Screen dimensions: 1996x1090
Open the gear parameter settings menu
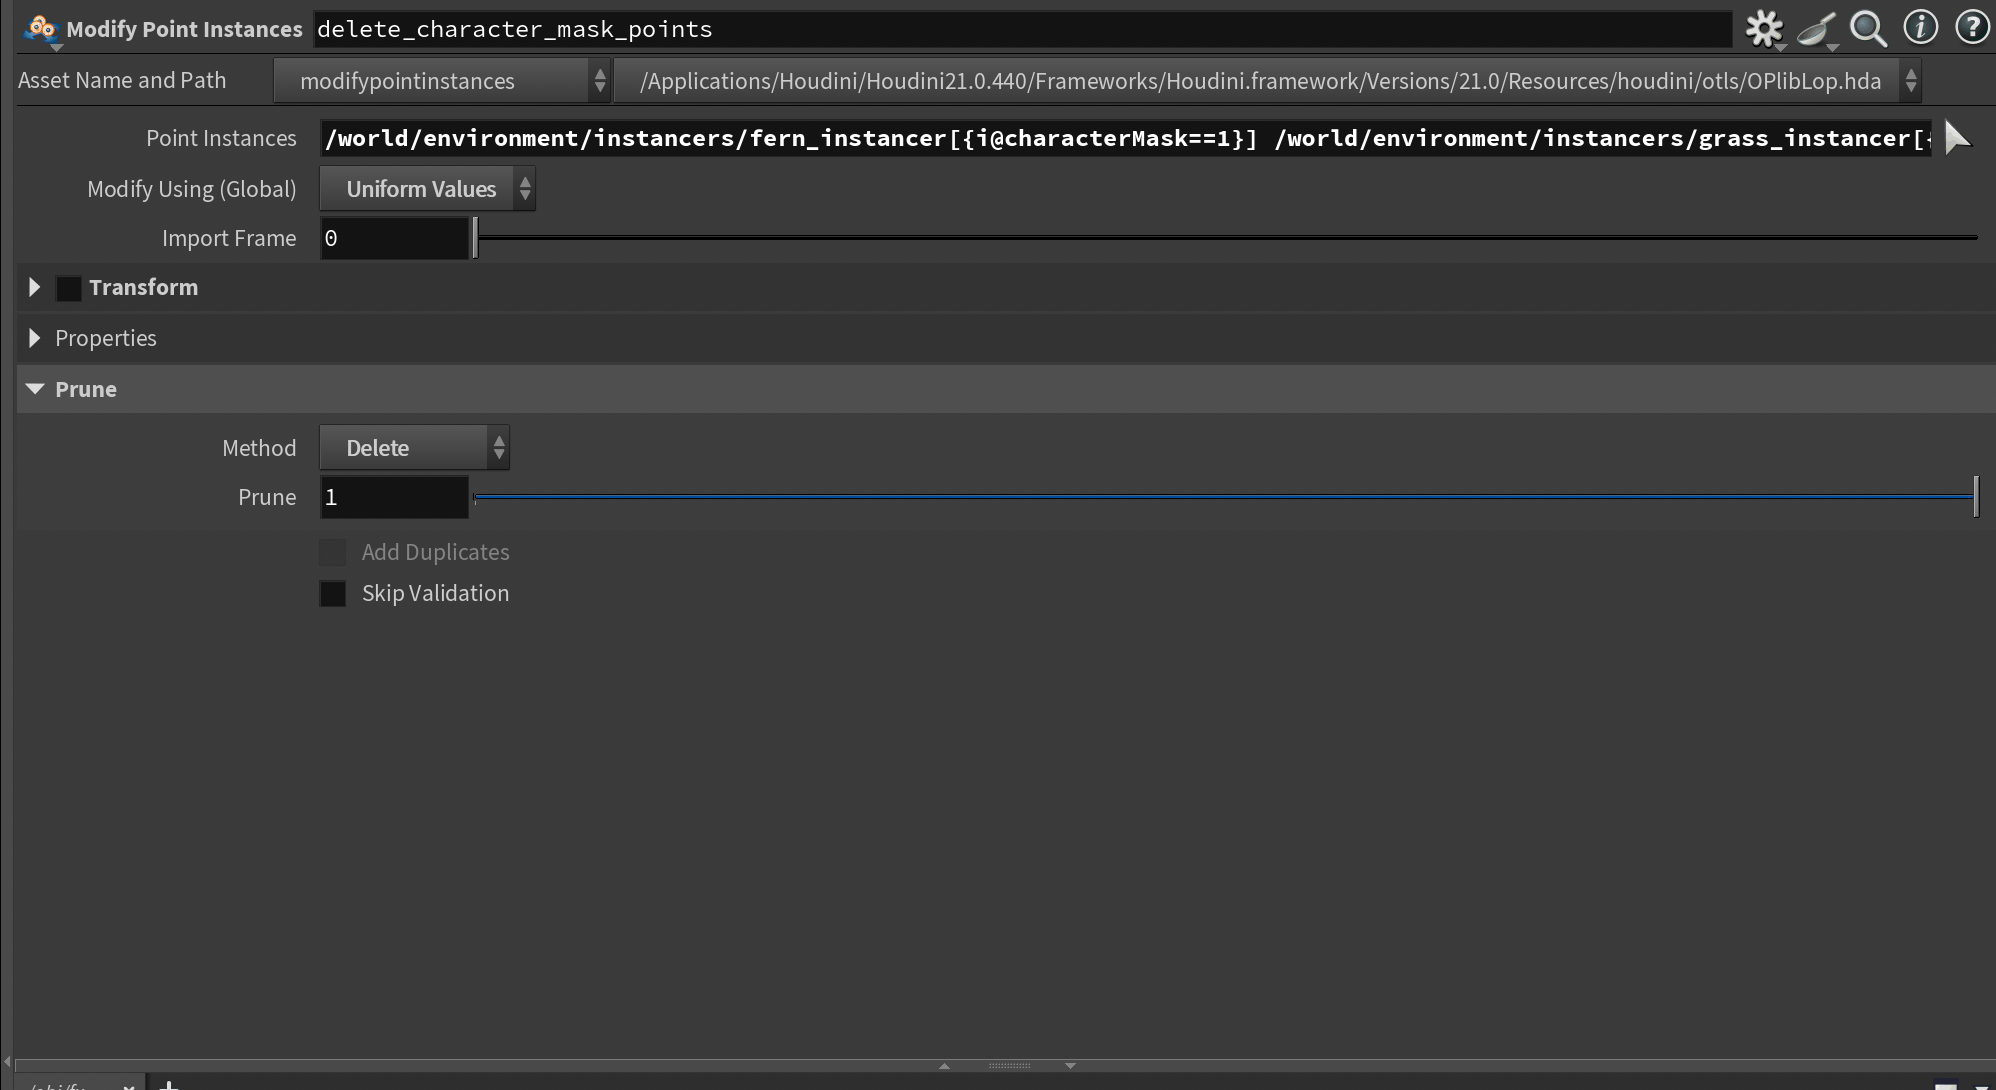(1763, 28)
